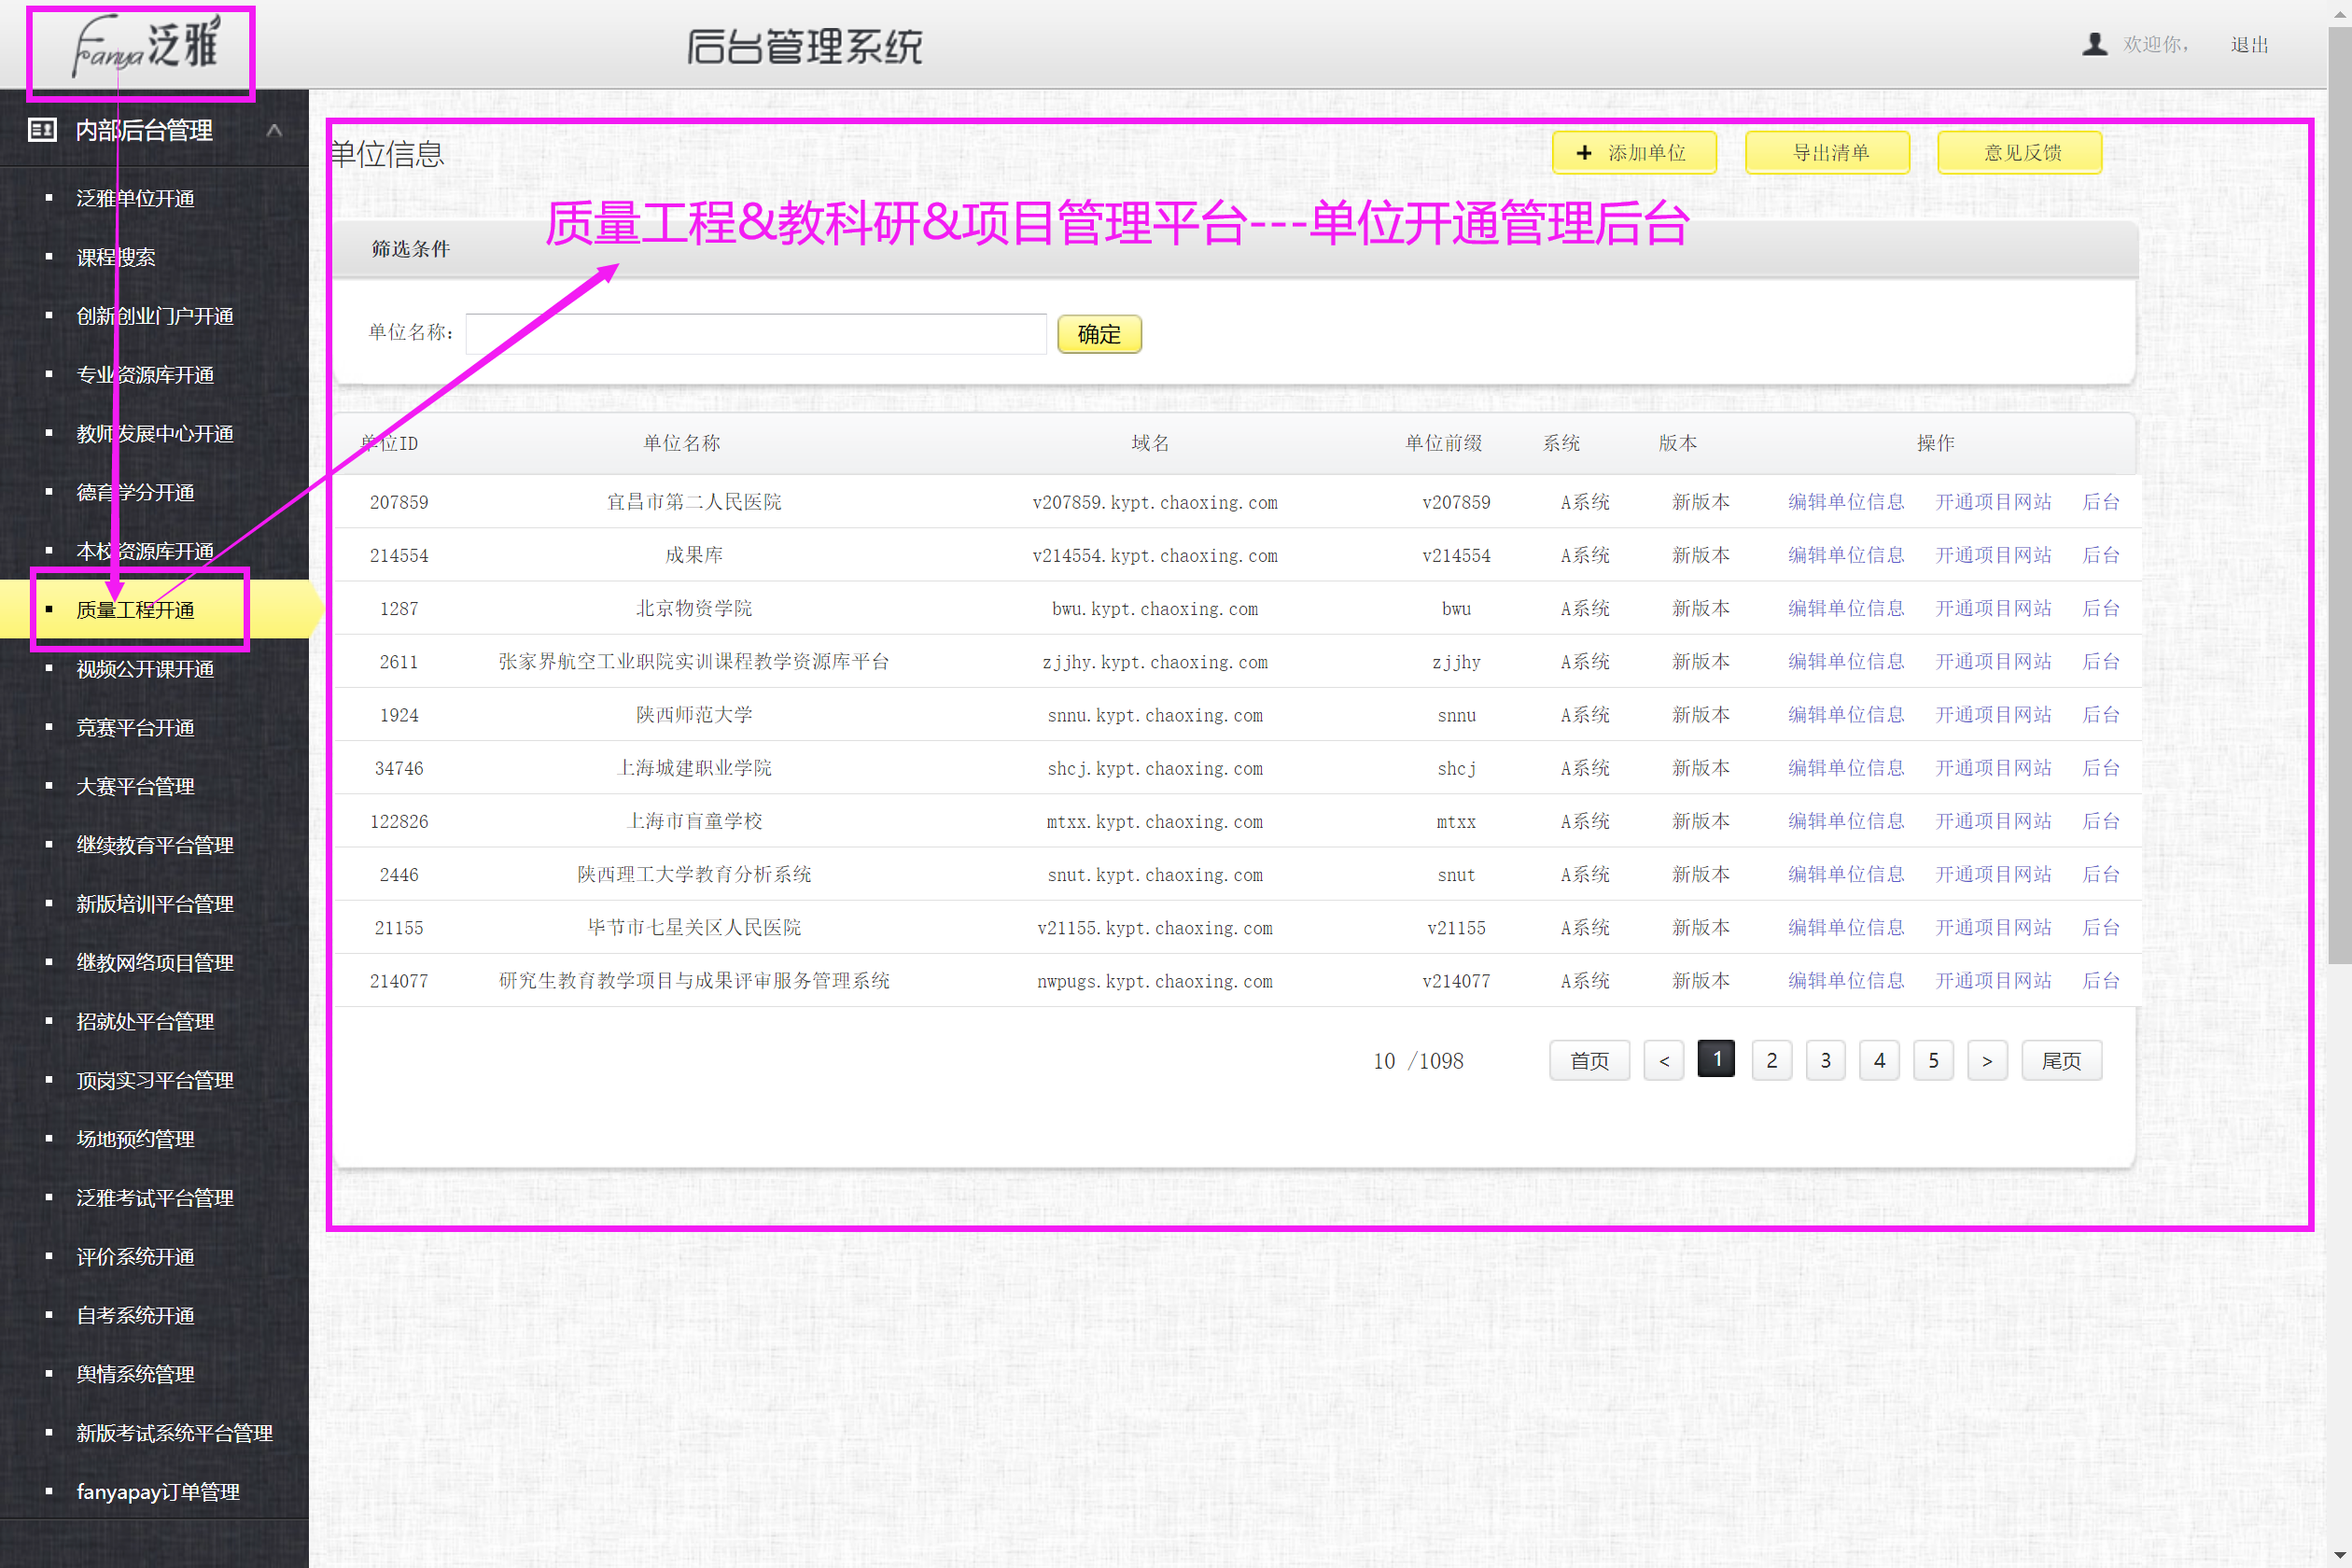Click the grid icon beside 内部后台管理

pyautogui.click(x=41, y=130)
